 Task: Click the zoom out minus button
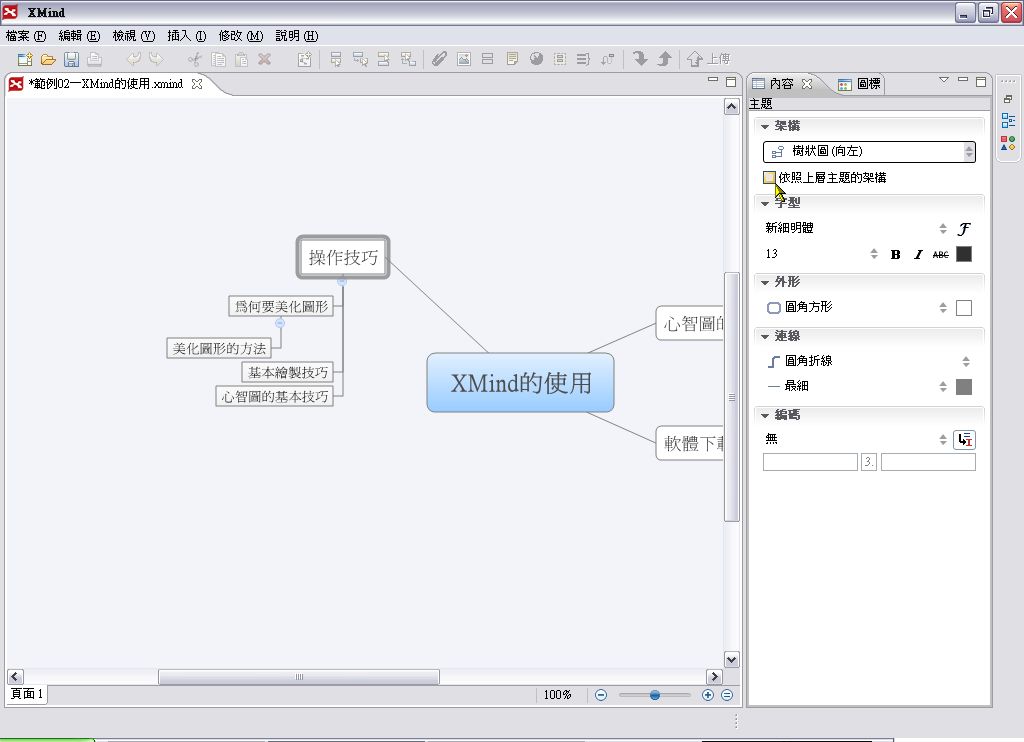[601, 695]
